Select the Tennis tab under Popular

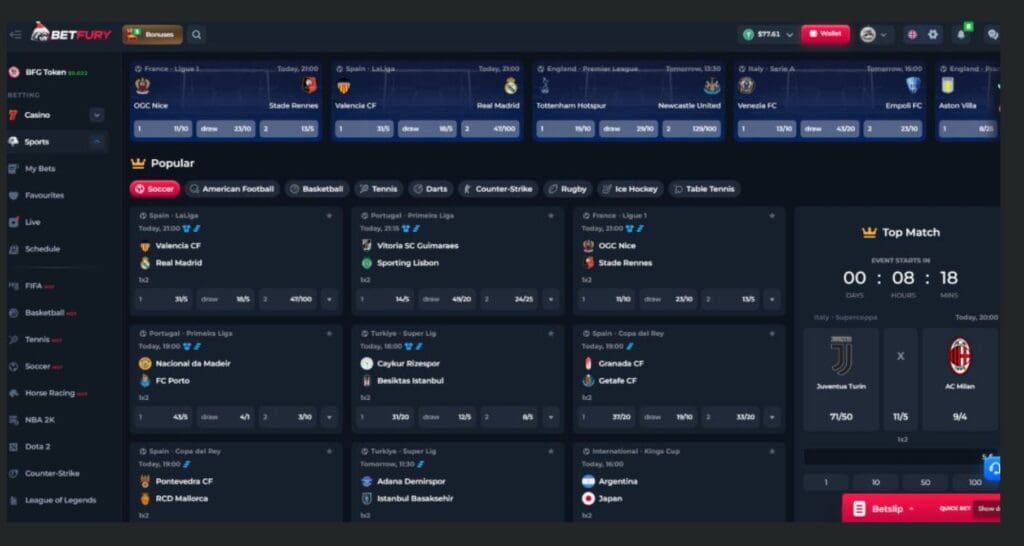(379, 189)
